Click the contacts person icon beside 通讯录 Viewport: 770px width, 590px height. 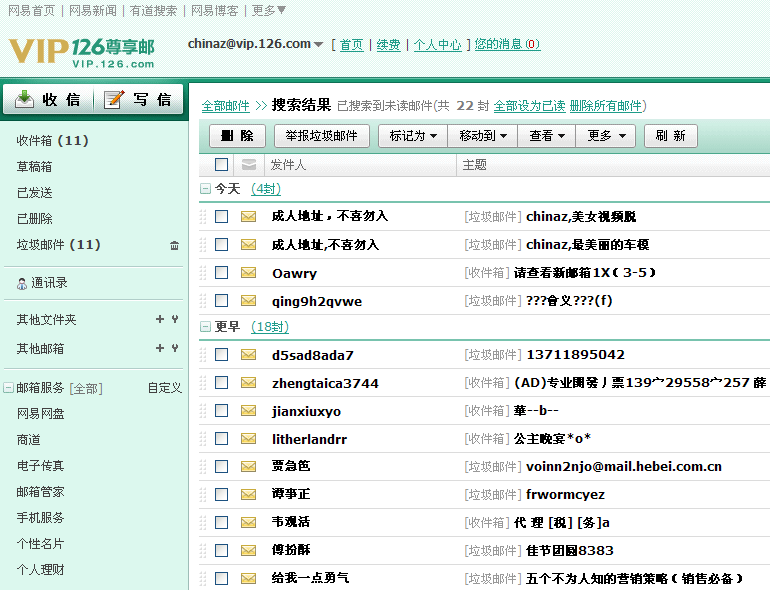[x=22, y=283]
